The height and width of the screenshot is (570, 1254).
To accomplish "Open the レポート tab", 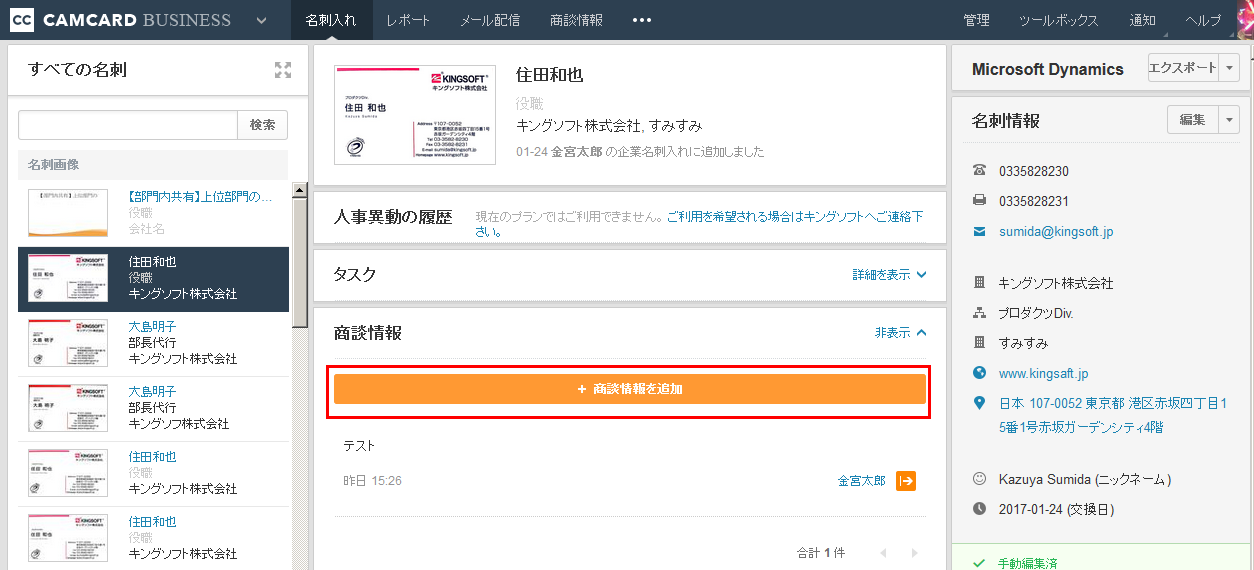I will pos(408,20).
